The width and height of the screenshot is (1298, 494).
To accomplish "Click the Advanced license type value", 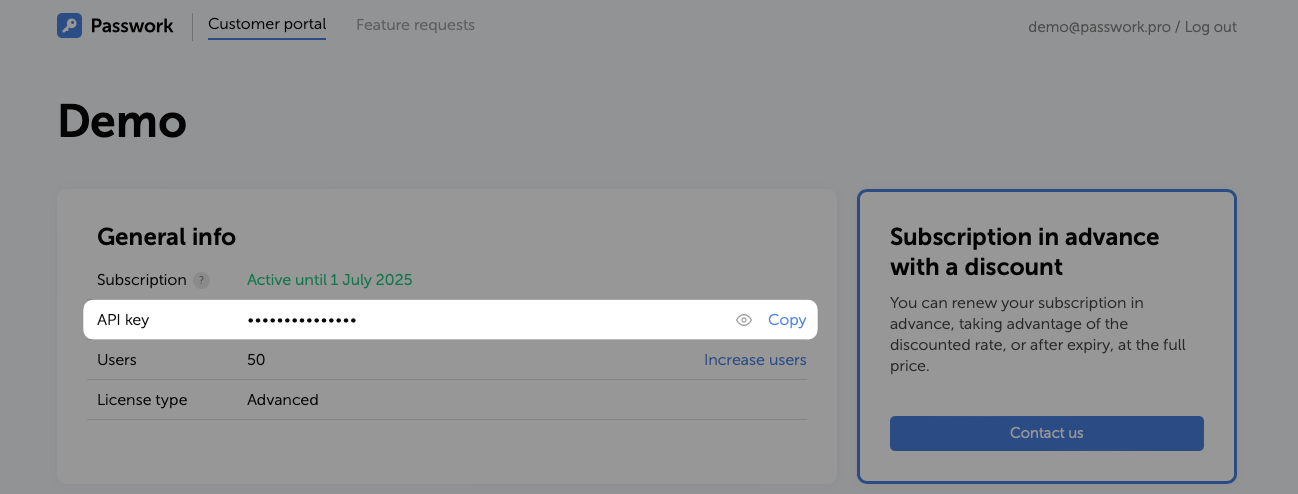I will pos(282,400).
